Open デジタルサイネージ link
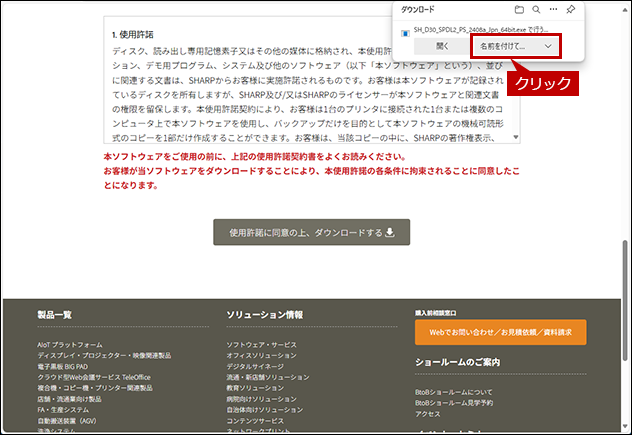Image resolution: width=632 pixels, height=435 pixels. (255, 366)
